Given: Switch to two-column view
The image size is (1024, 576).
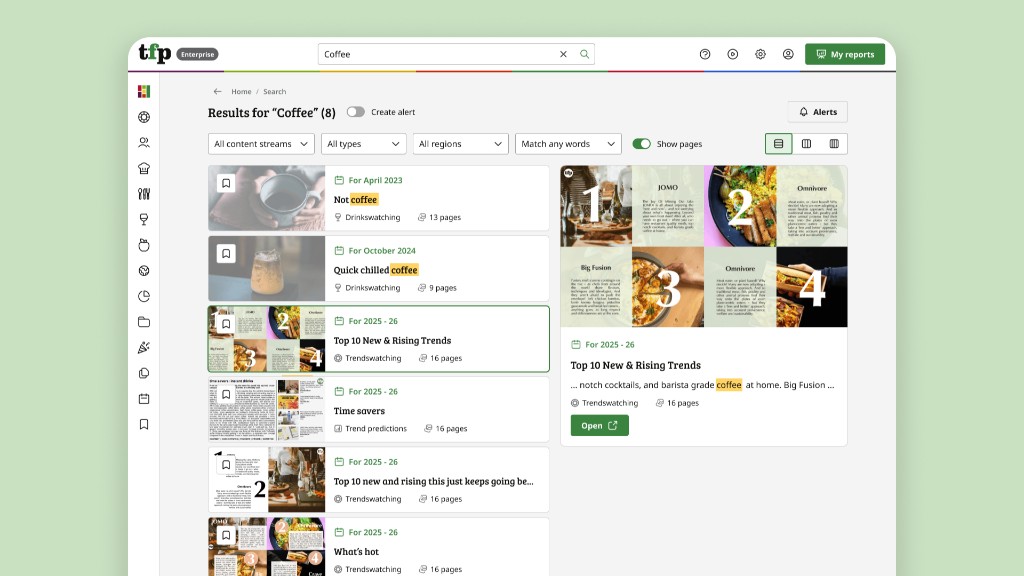Looking at the screenshot, I should (x=807, y=144).
